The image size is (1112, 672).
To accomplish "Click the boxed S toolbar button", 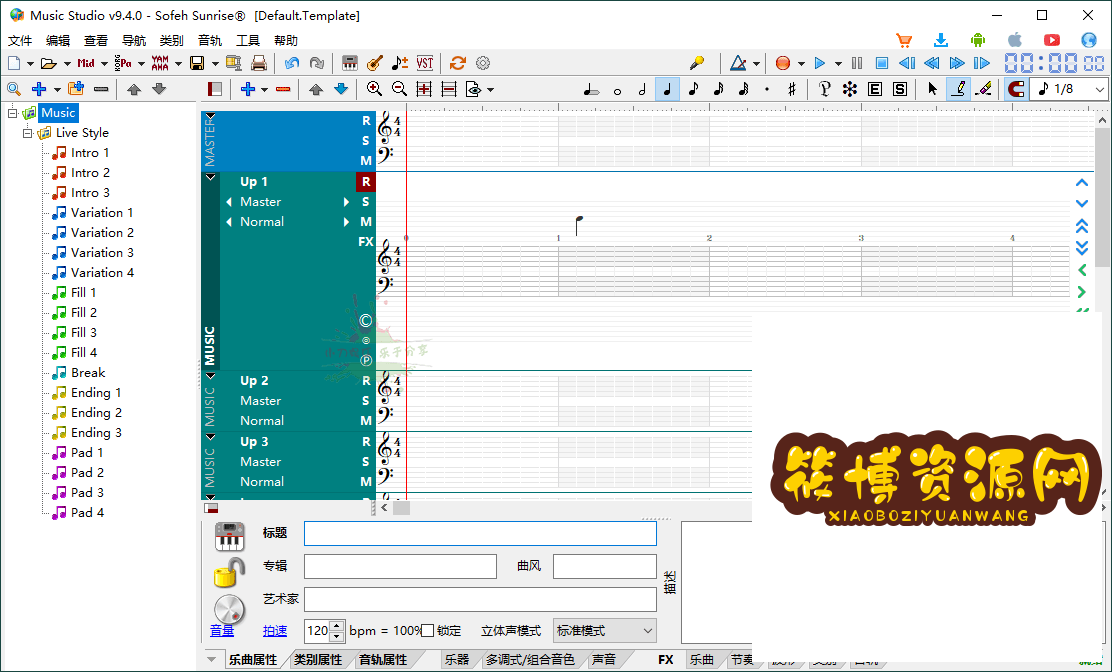I will [899, 89].
